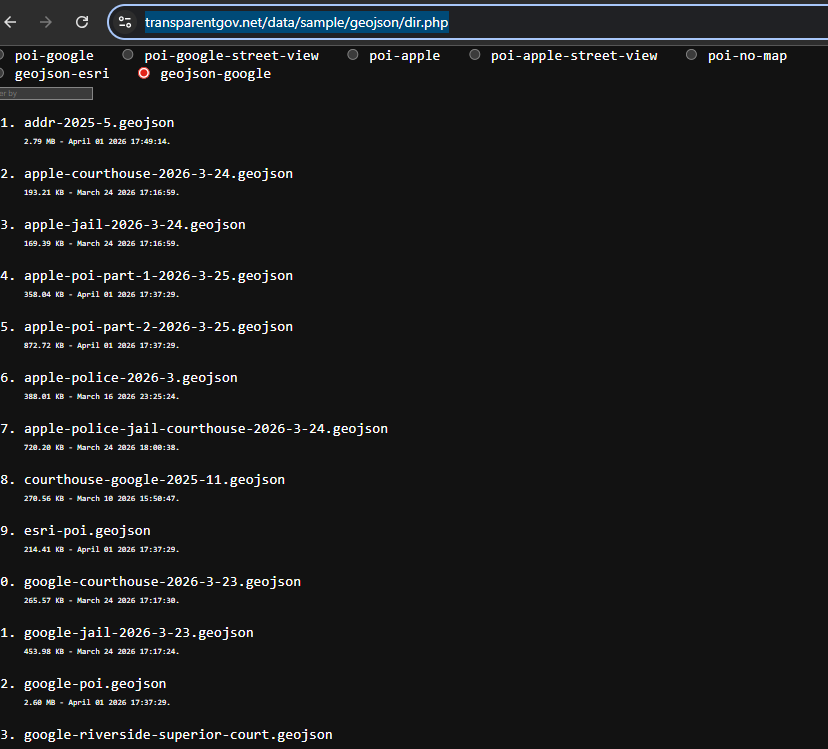Choose the poi-apple radio button
The width and height of the screenshot is (828, 749).
[x=353, y=56]
